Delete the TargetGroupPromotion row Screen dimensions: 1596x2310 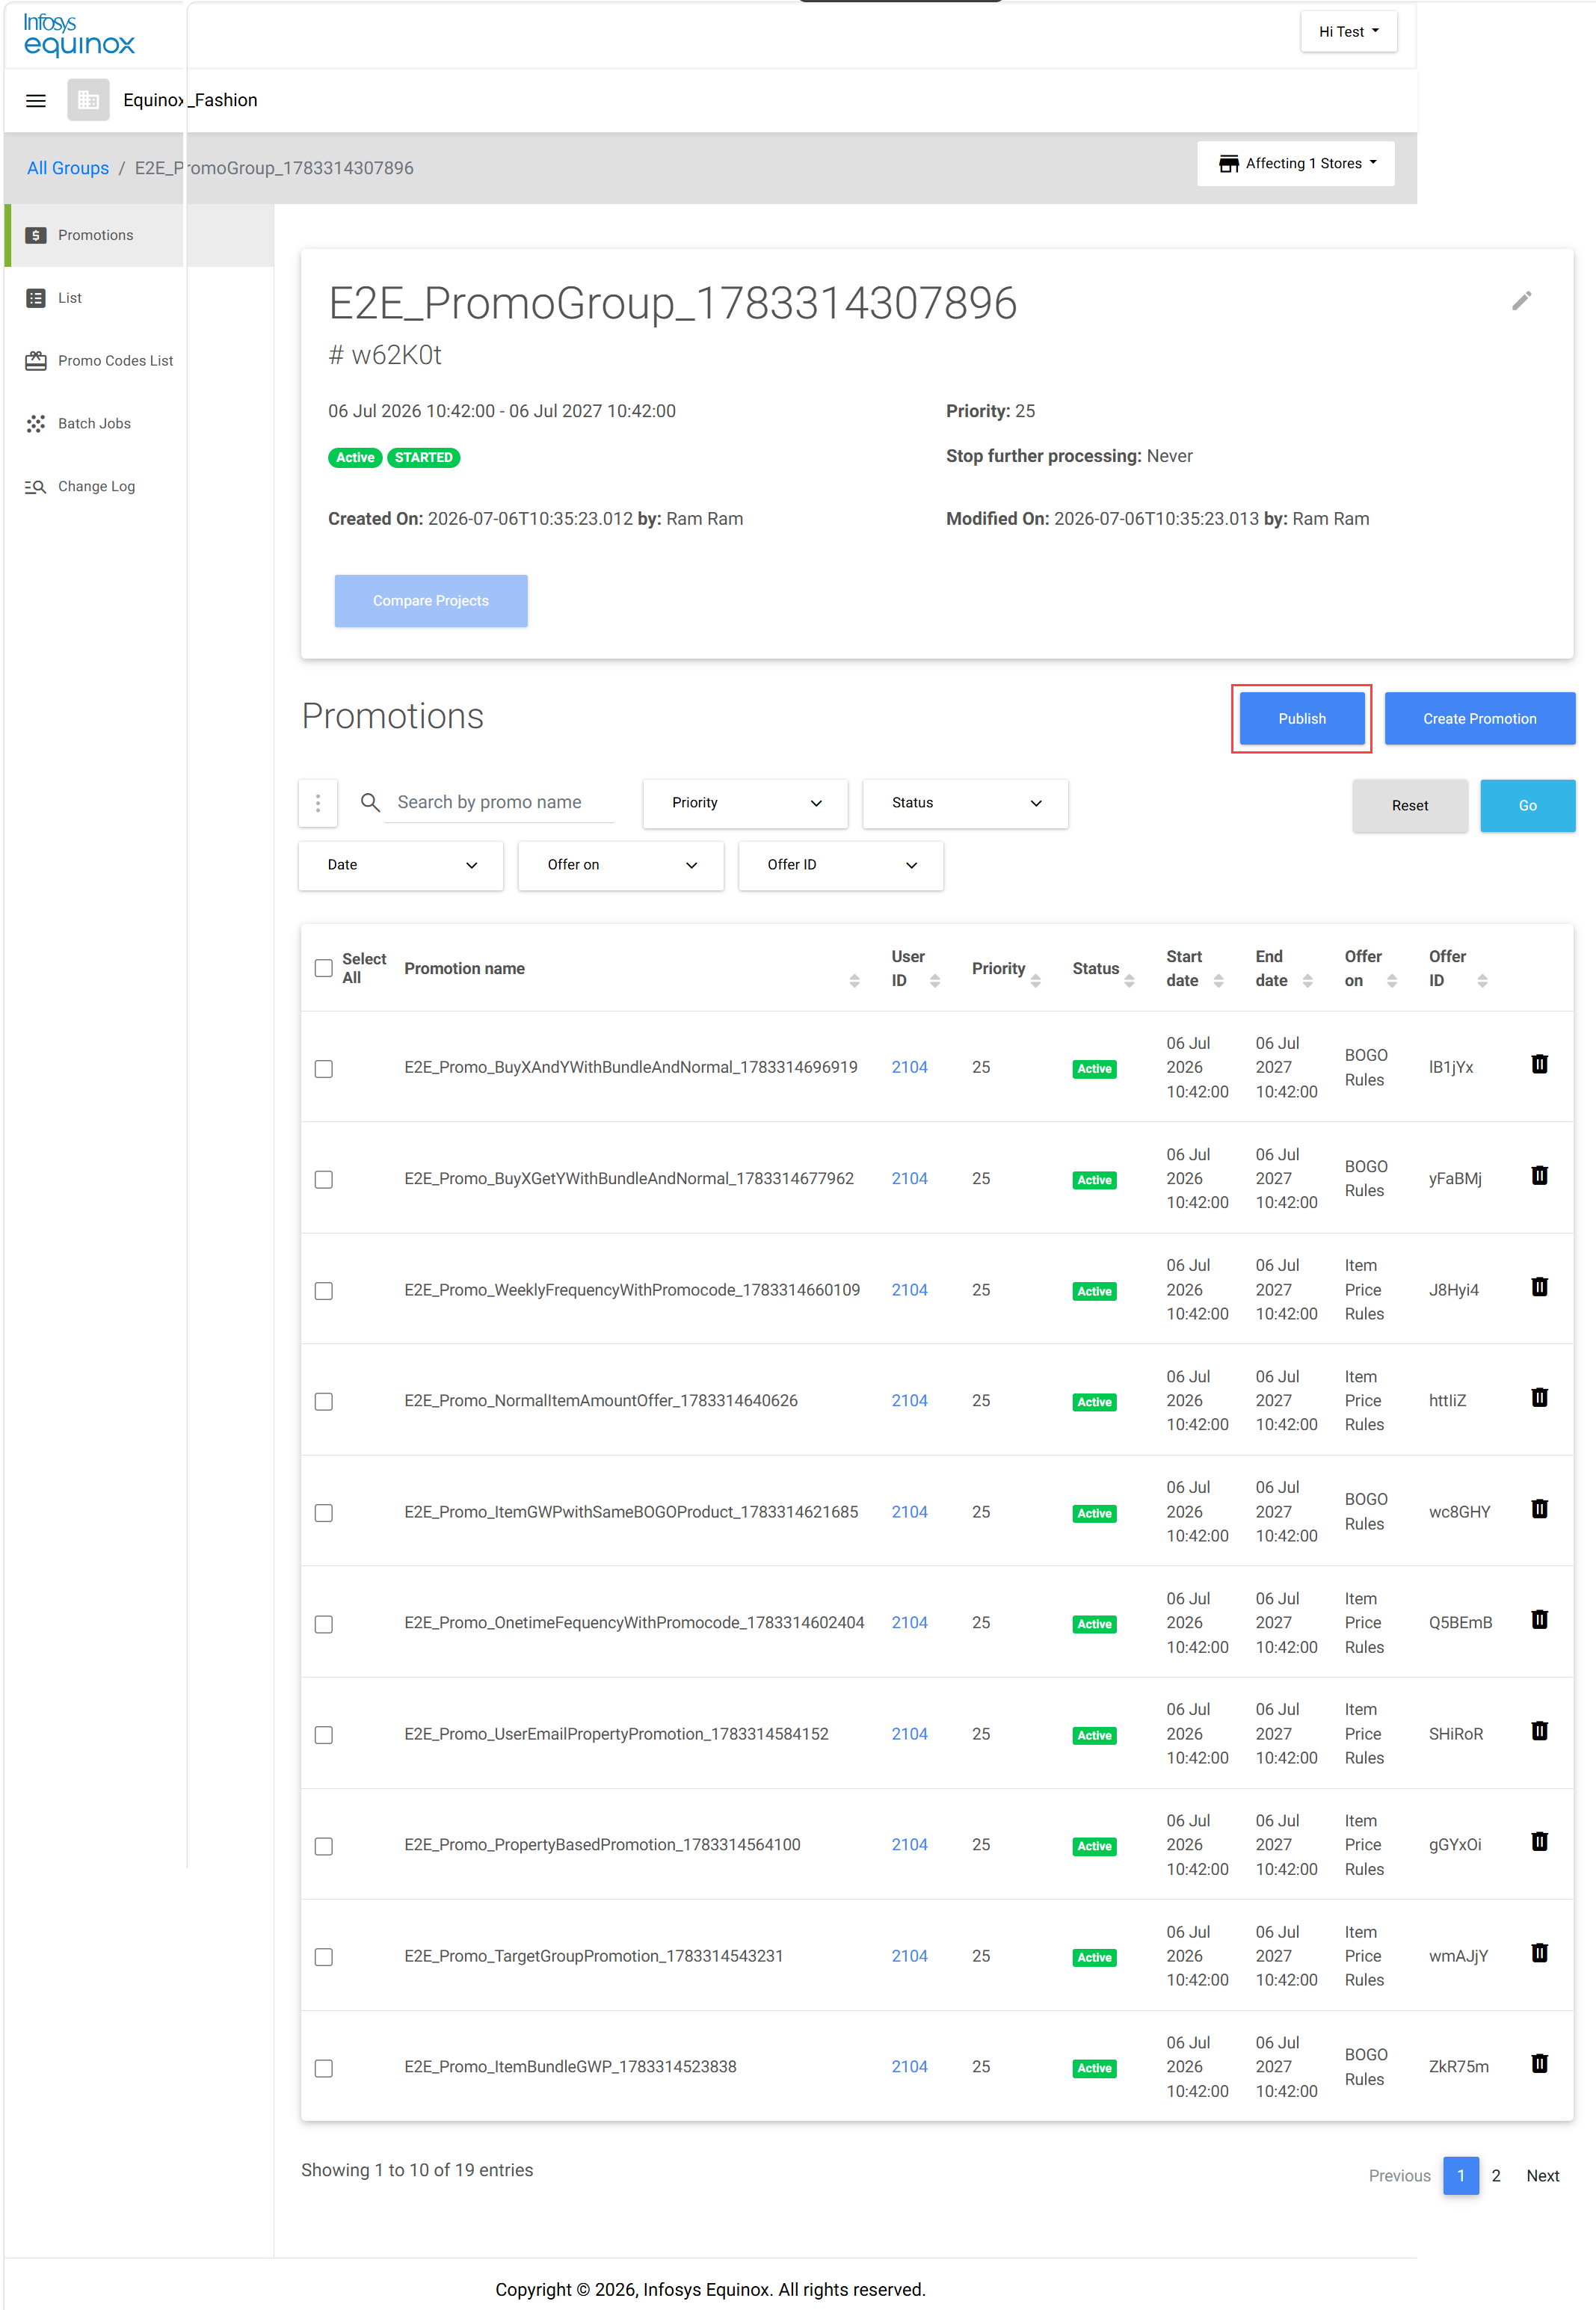pos(1539,1952)
